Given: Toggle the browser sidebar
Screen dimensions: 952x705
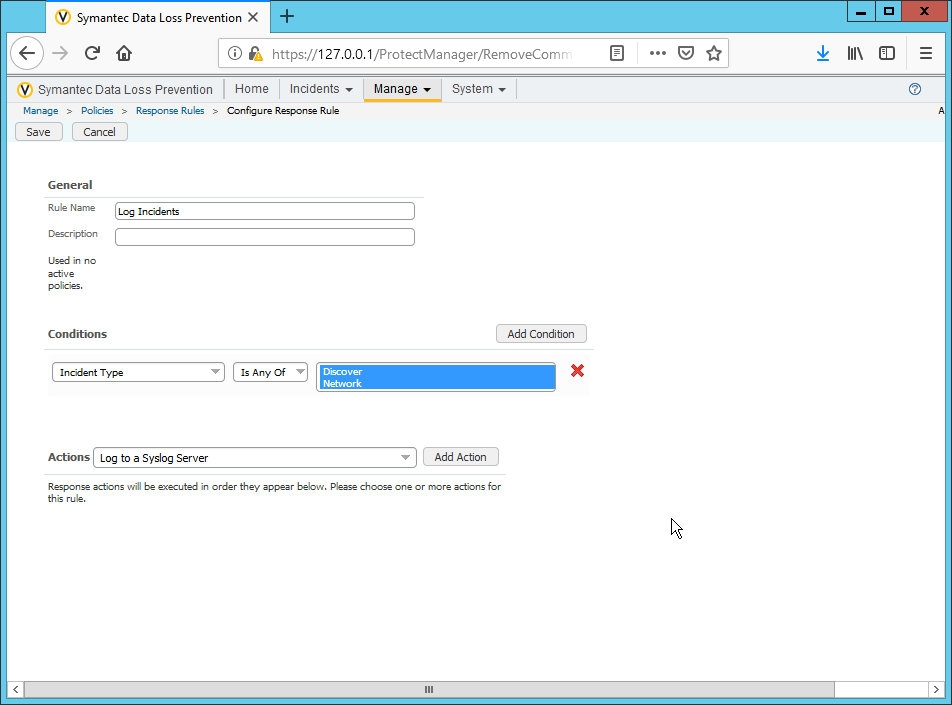Looking at the screenshot, I should [887, 53].
